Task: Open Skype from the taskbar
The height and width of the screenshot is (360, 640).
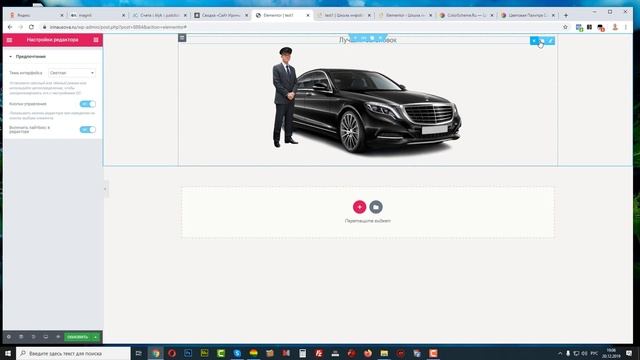Action: coord(237,353)
